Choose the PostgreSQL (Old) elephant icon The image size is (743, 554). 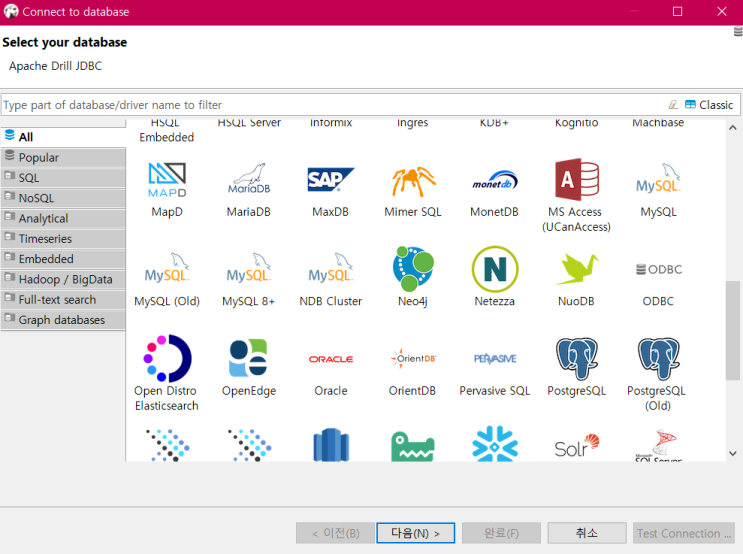click(658, 359)
